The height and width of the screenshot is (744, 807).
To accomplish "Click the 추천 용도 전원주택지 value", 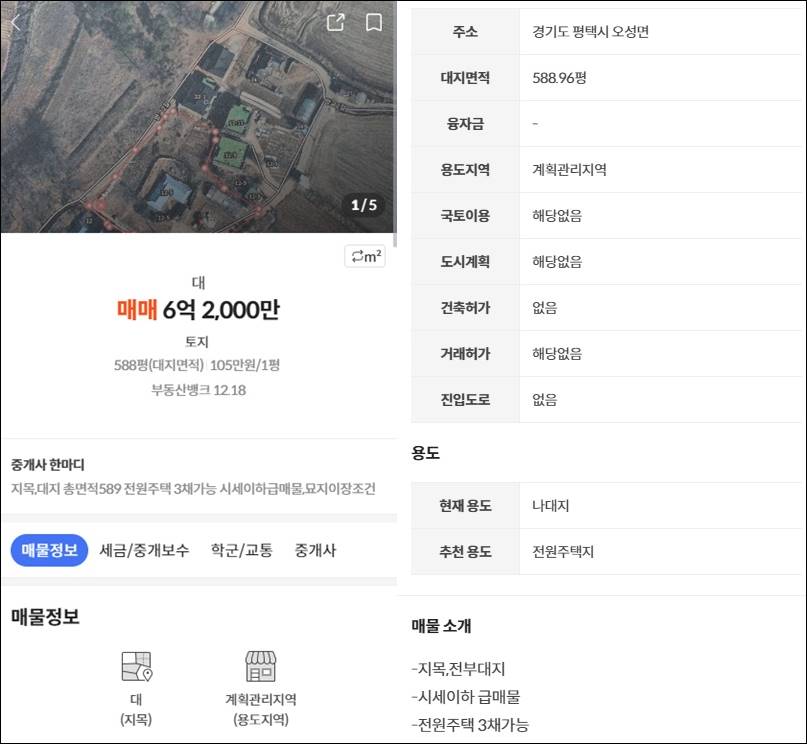I will click(562, 551).
